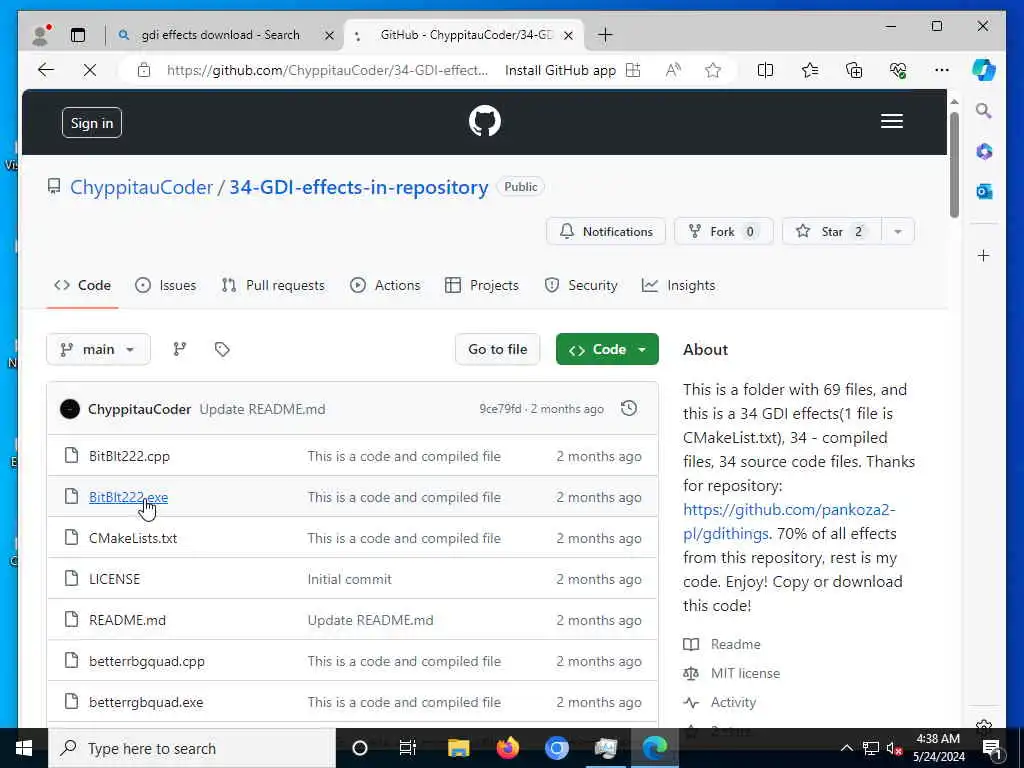1024x768 pixels.
Task: Click Edge's back arrow
Action: pyautogui.click(x=46, y=70)
